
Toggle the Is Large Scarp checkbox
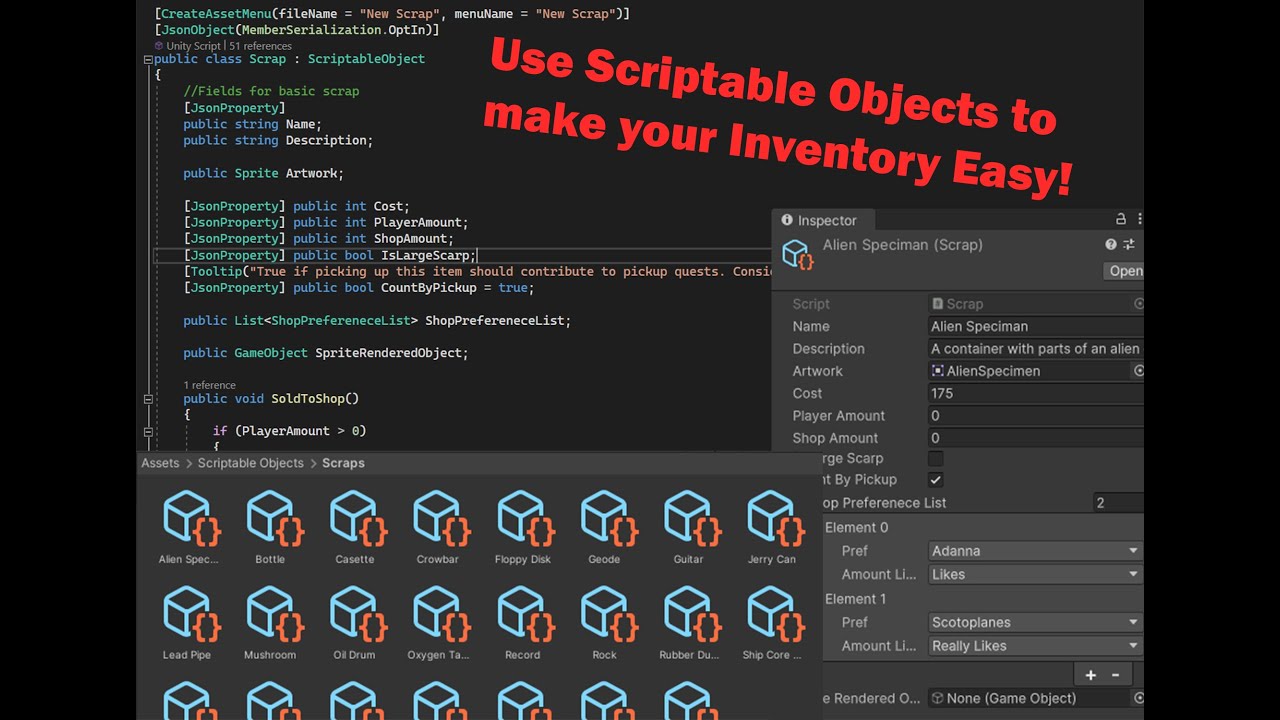[x=936, y=458]
